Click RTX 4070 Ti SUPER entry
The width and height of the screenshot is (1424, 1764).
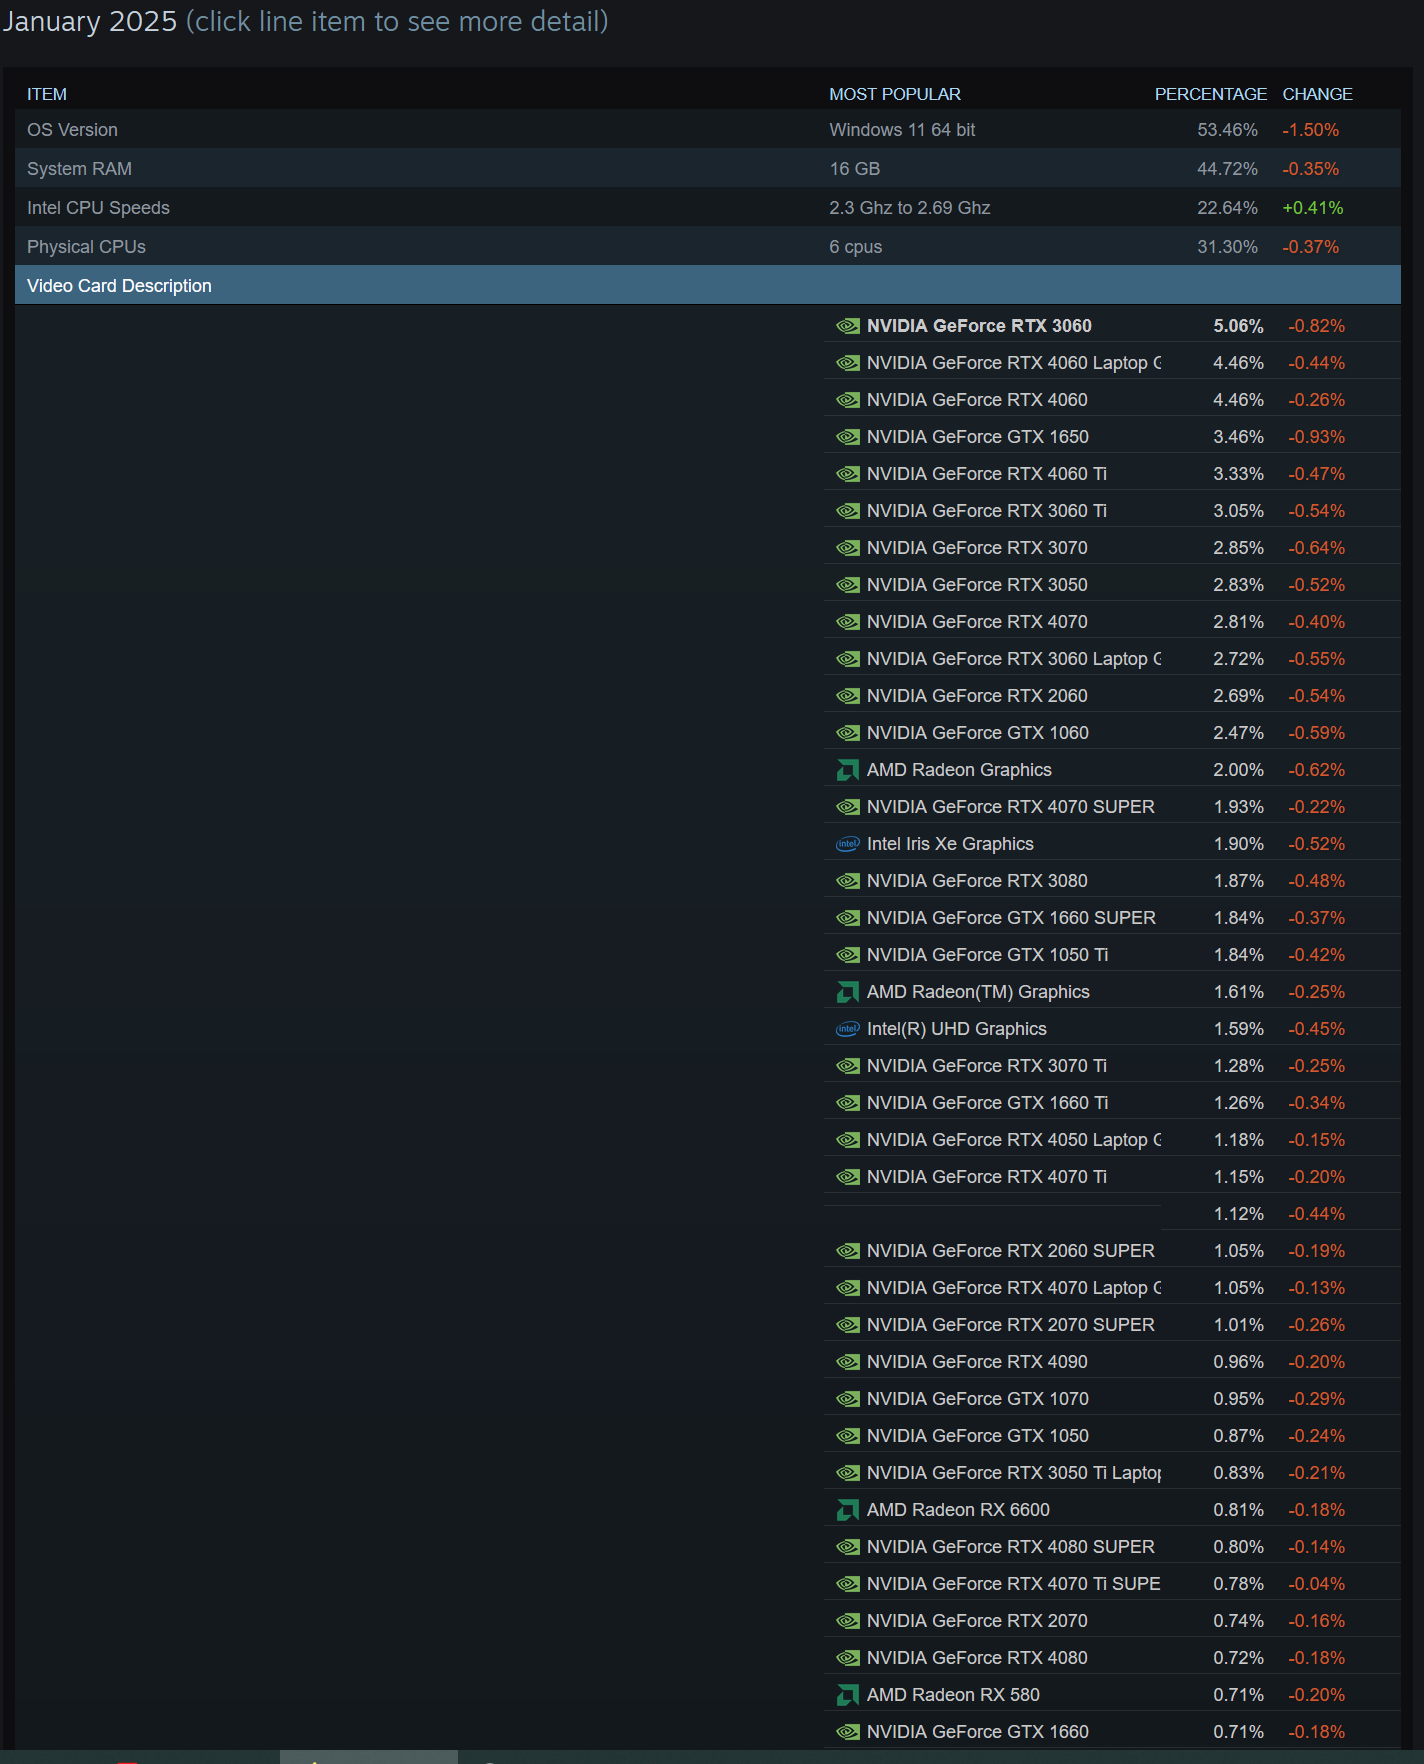[1014, 1584]
